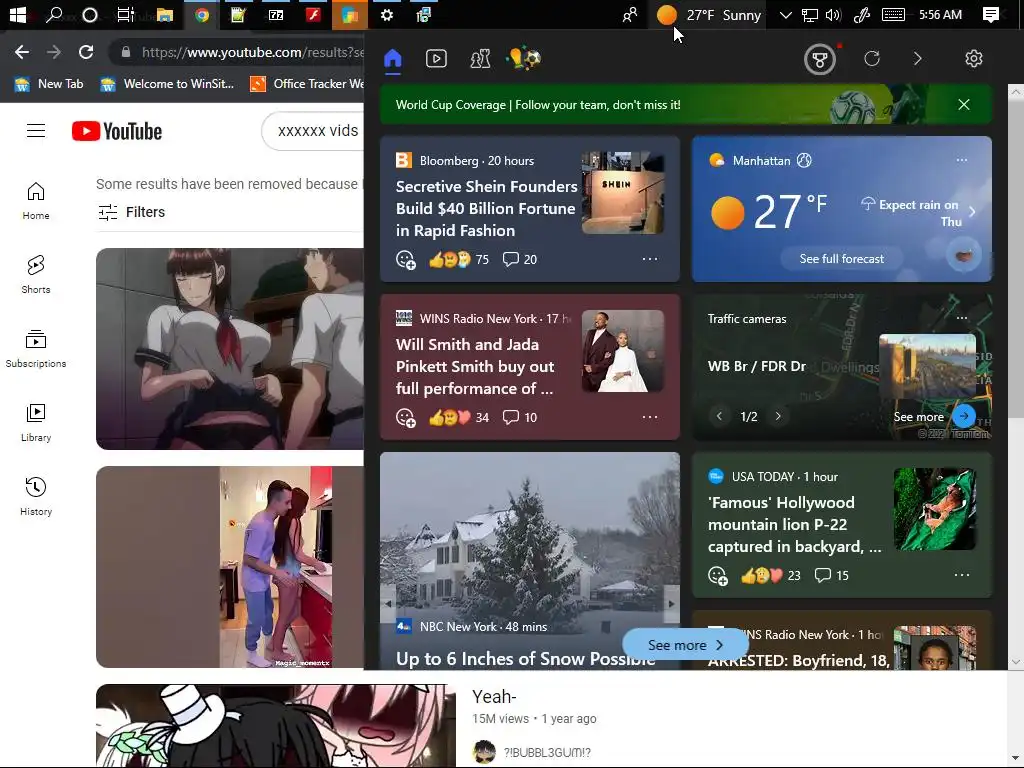Image resolution: width=1024 pixels, height=768 pixels.
Task: Open the notification action center
Action: (x=991, y=14)
